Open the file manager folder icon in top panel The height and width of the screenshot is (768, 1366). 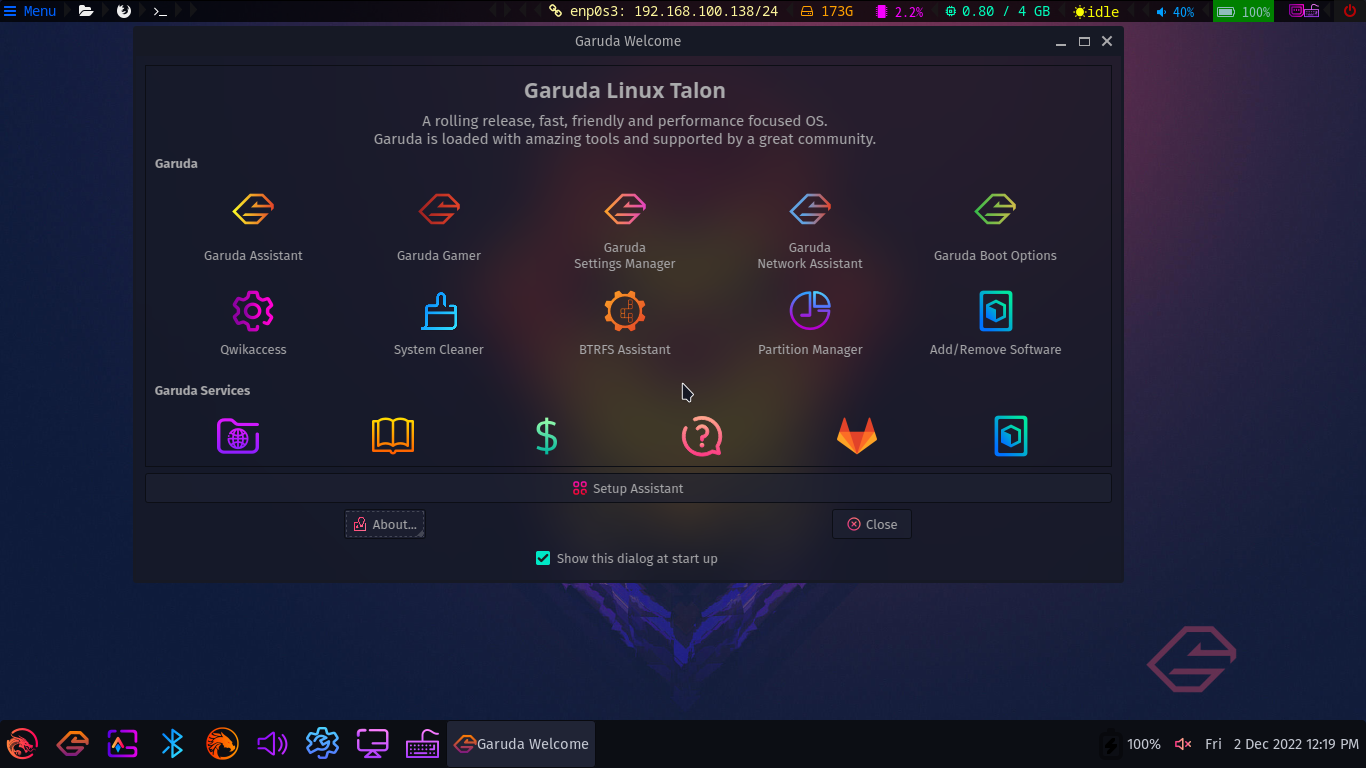(86, 11)
